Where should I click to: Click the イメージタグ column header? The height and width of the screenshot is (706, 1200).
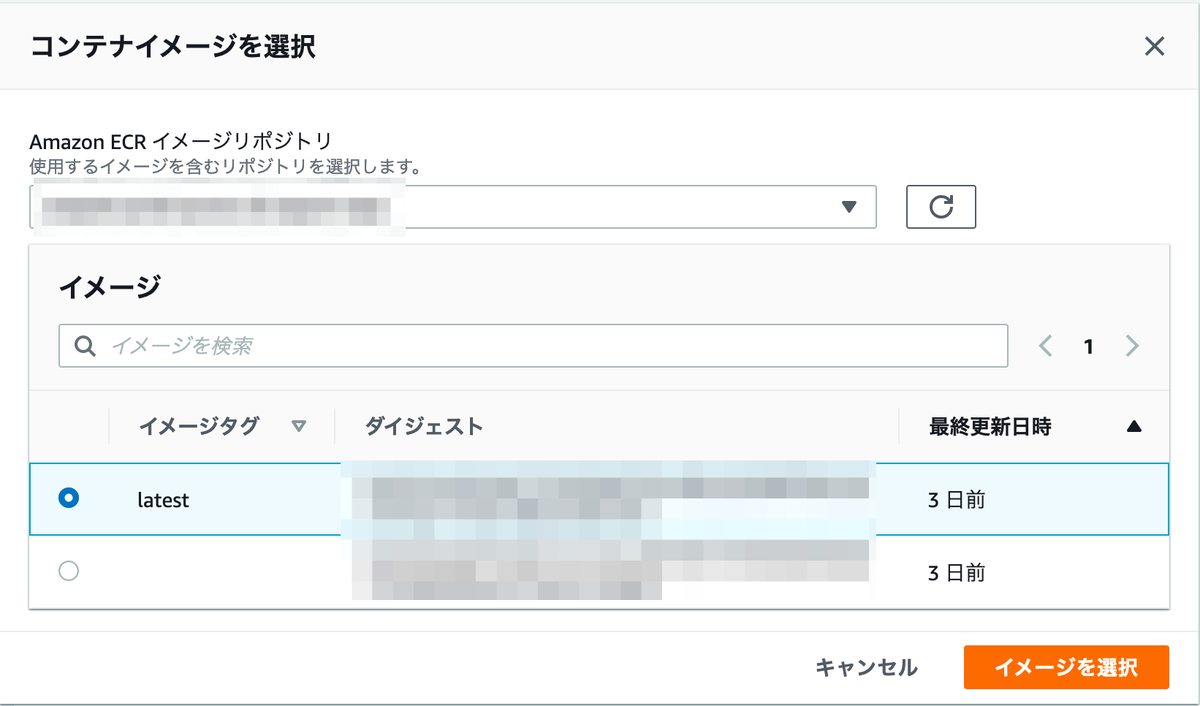click(200, 425)
